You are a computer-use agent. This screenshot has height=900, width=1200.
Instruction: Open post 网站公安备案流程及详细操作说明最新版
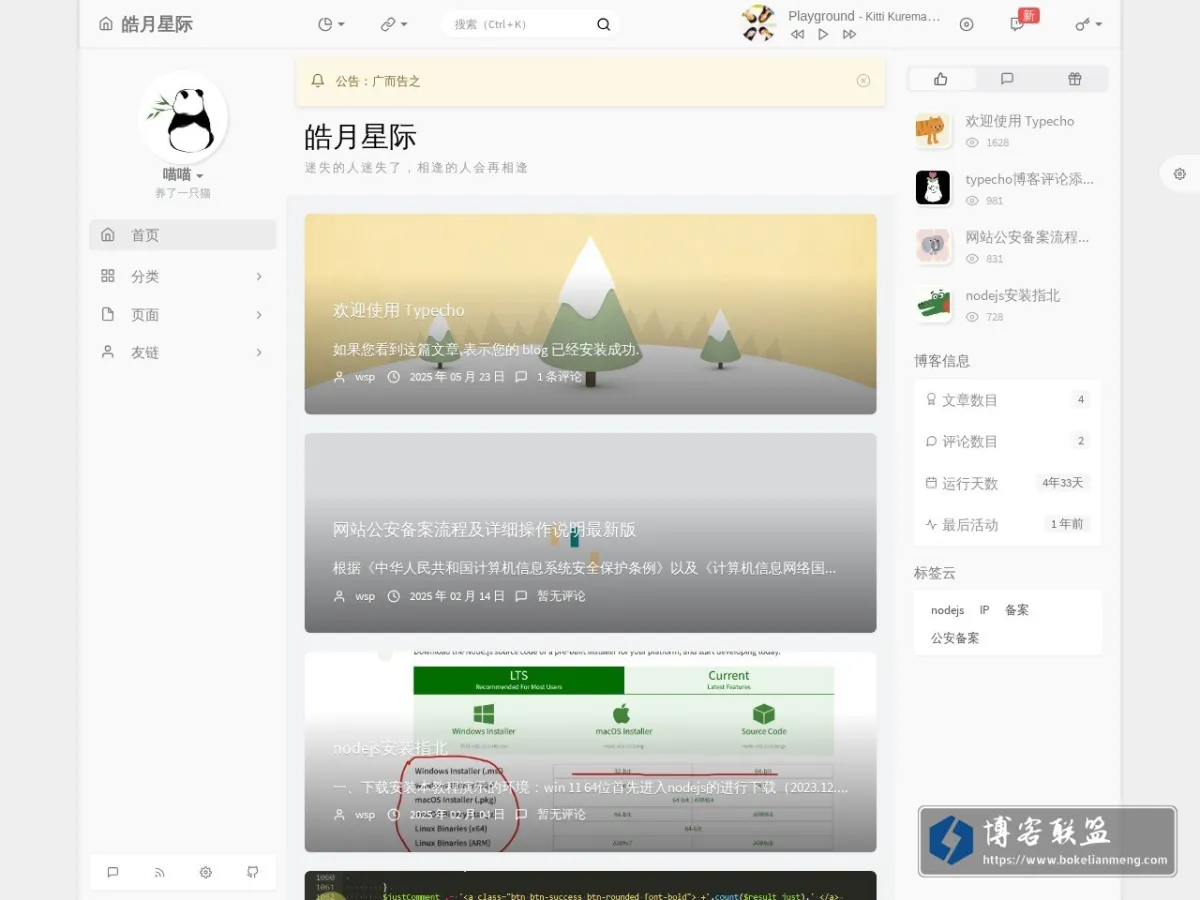click(x=484, y=529)
